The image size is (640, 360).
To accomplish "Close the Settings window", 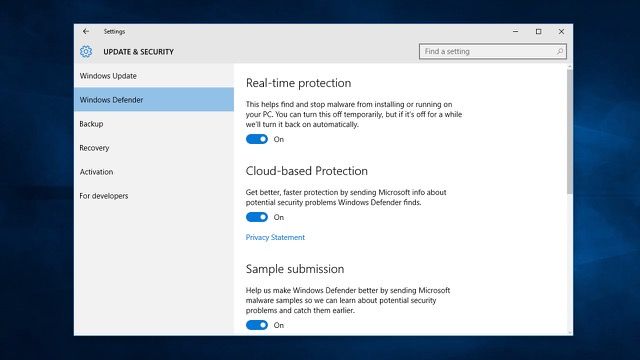I will tap(561, 31).
